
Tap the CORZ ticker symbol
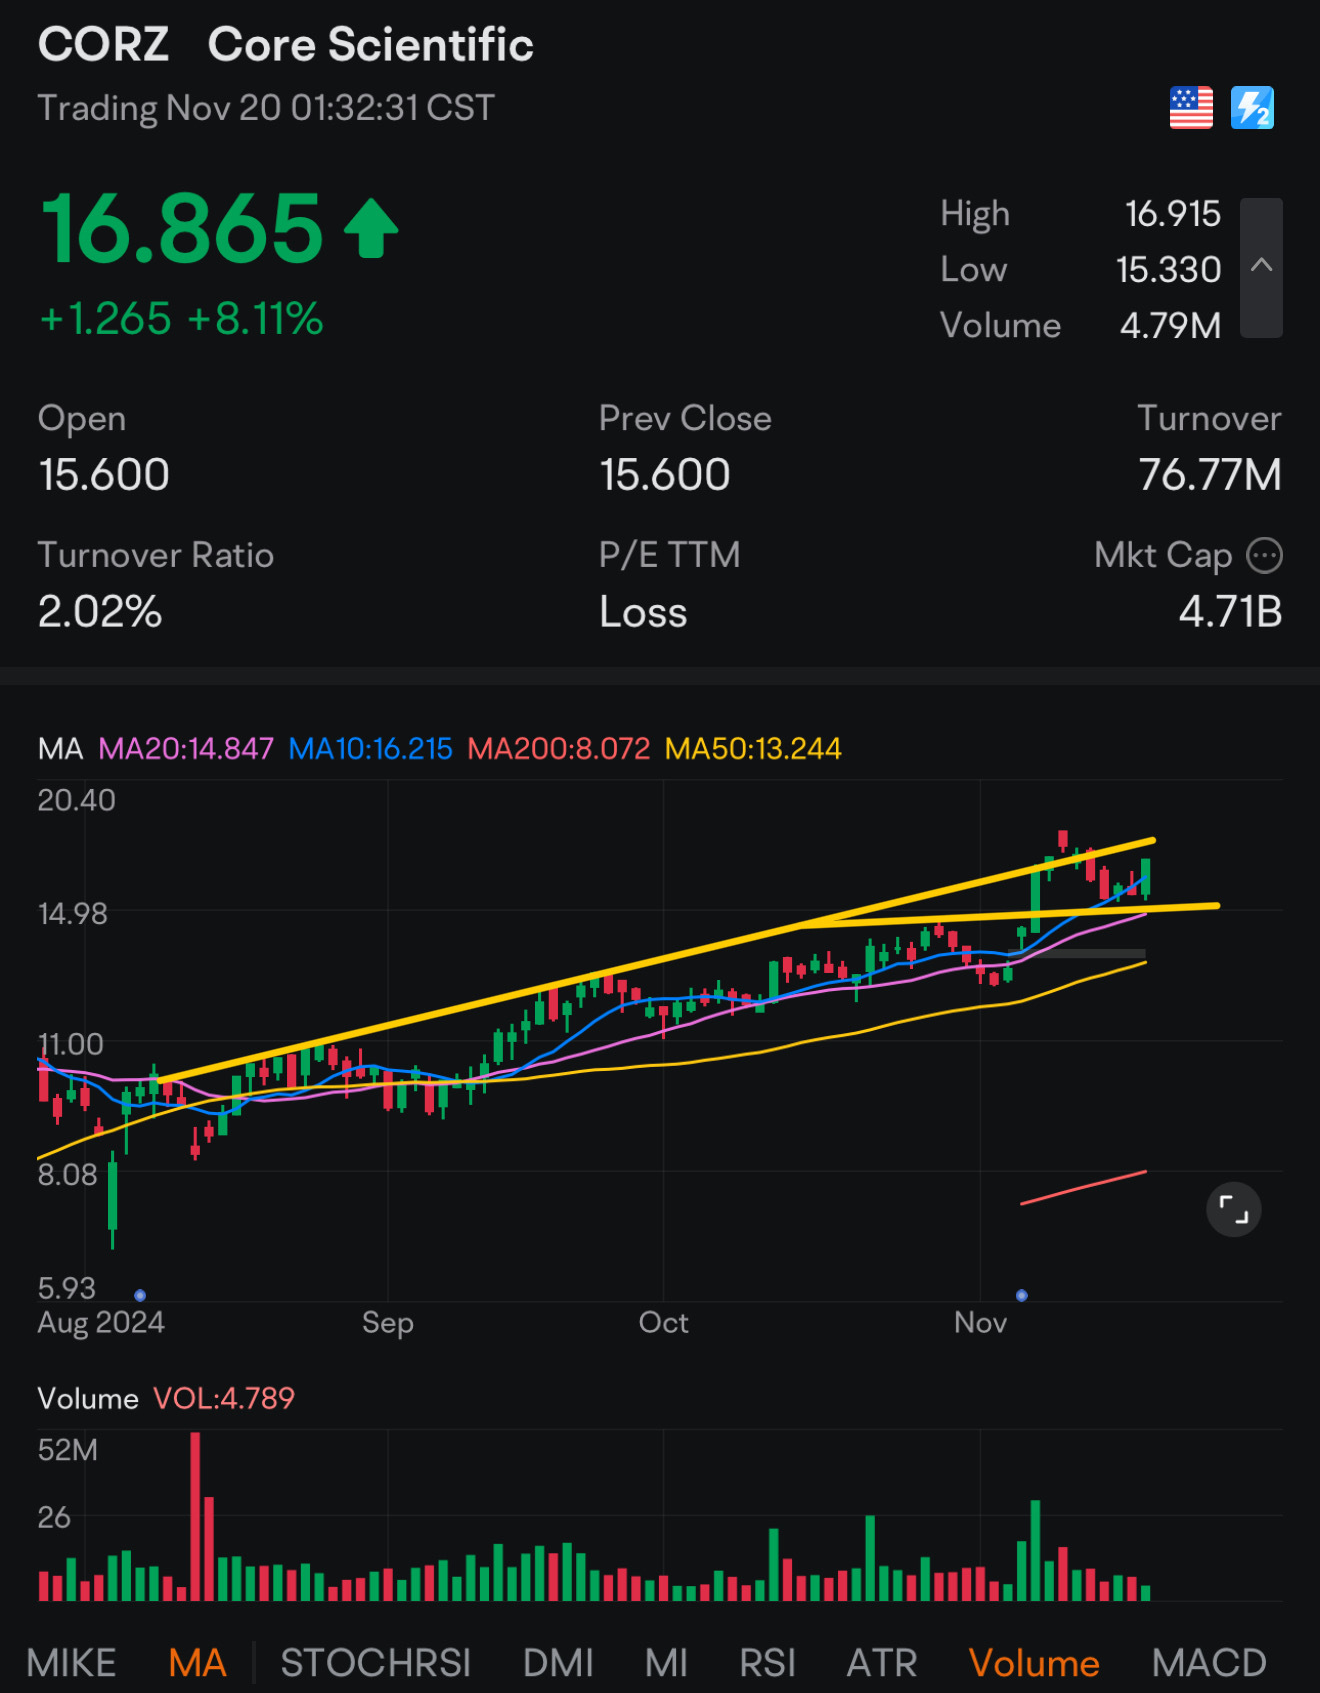click(x=103, y=45)
